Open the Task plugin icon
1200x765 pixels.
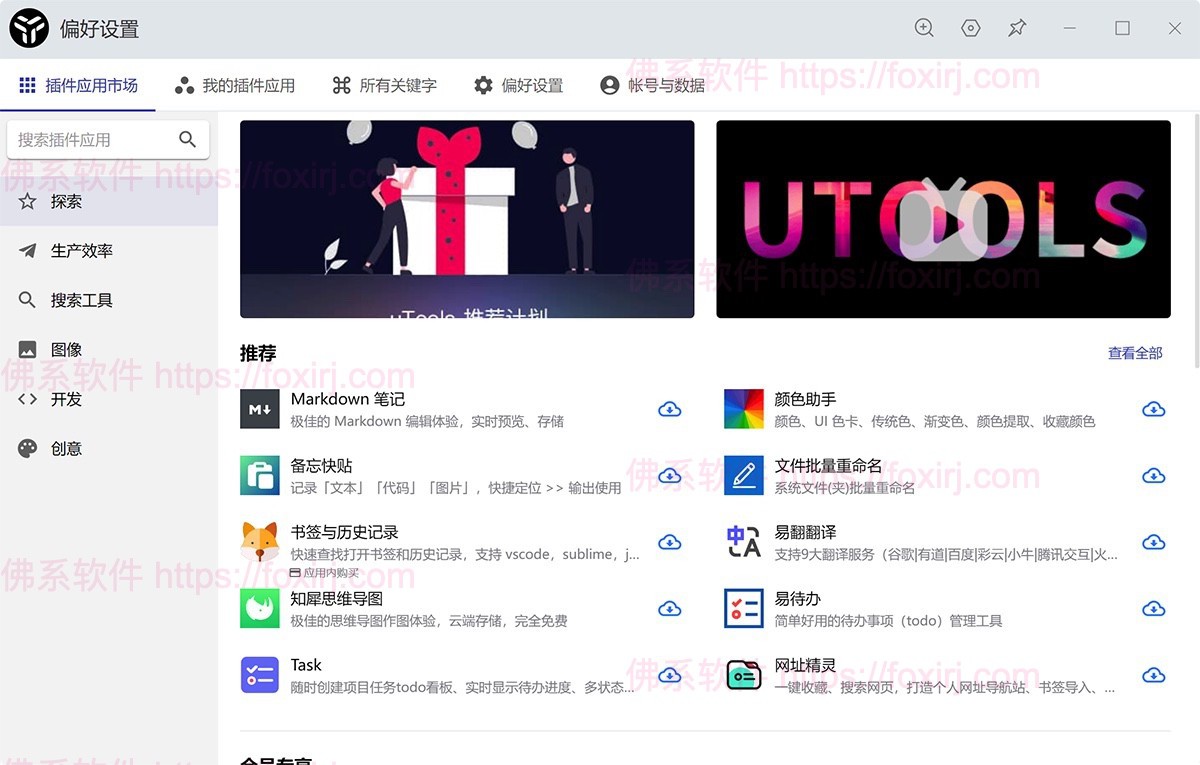260,675
